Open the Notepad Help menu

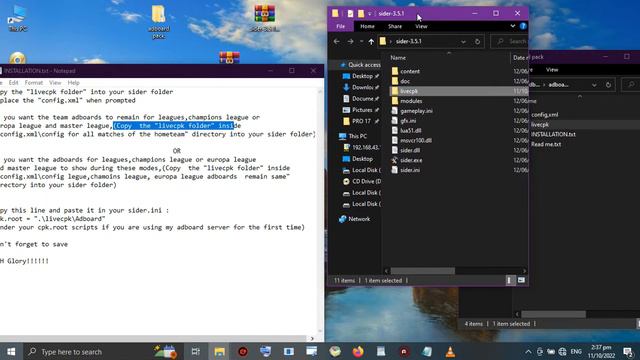pyautogui.click(x=73, y=82)
